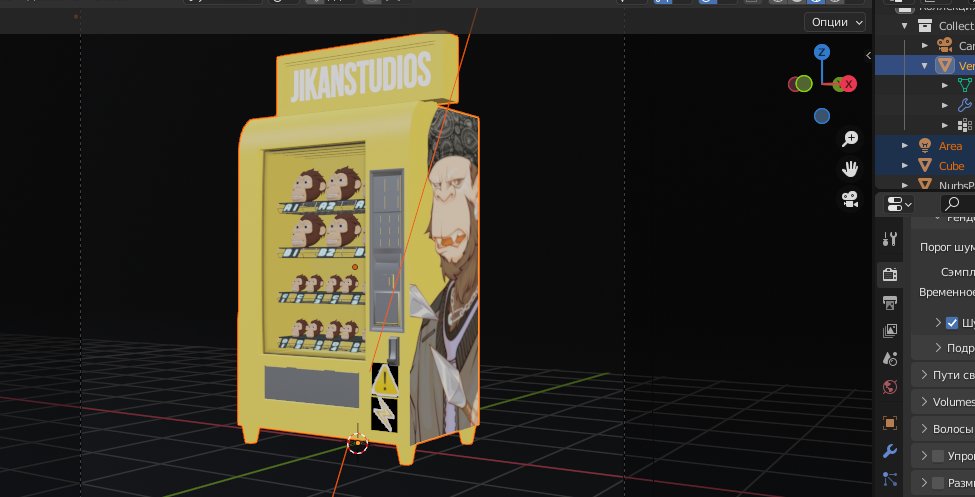The height and width of the screenshot is (497, 975).
Task: Open the Tool properties tab
Action: pos(890,239)
